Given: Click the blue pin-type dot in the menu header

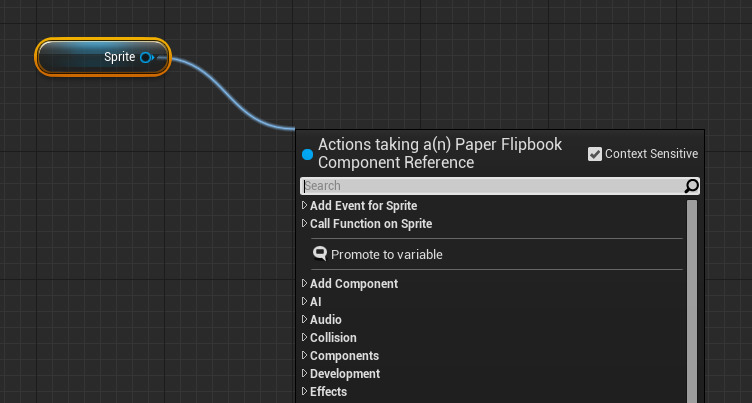Looking at the screenshot, I should tap(307, 154).
